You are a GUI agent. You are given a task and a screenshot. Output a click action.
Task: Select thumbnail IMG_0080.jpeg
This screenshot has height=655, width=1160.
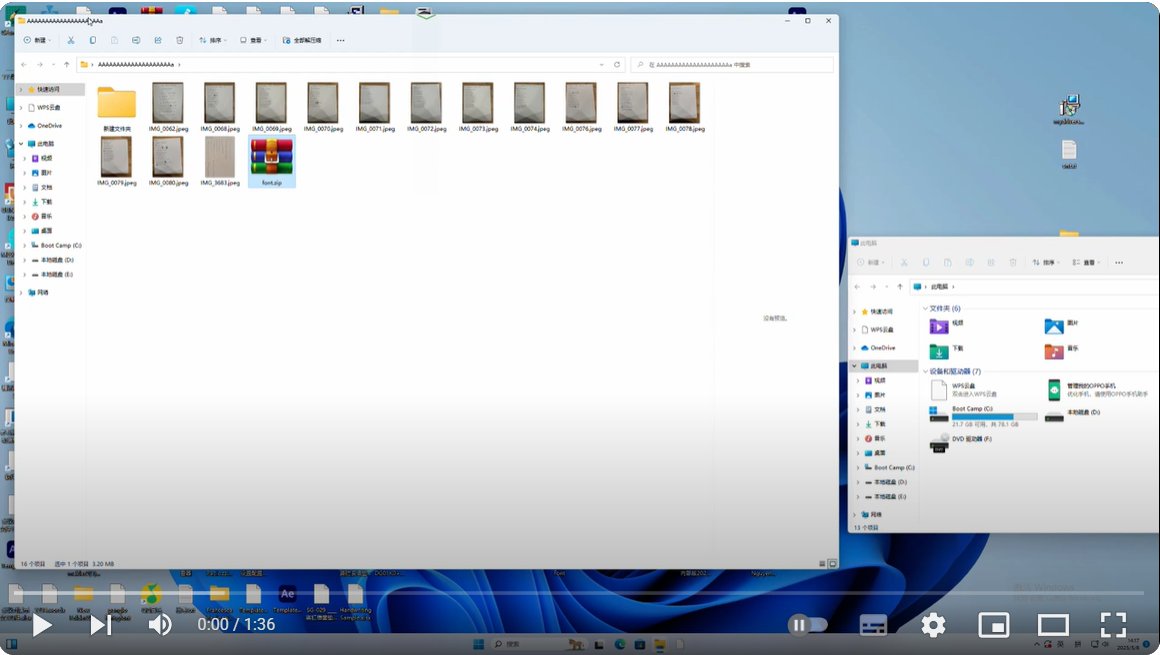[x=168, y=161]
